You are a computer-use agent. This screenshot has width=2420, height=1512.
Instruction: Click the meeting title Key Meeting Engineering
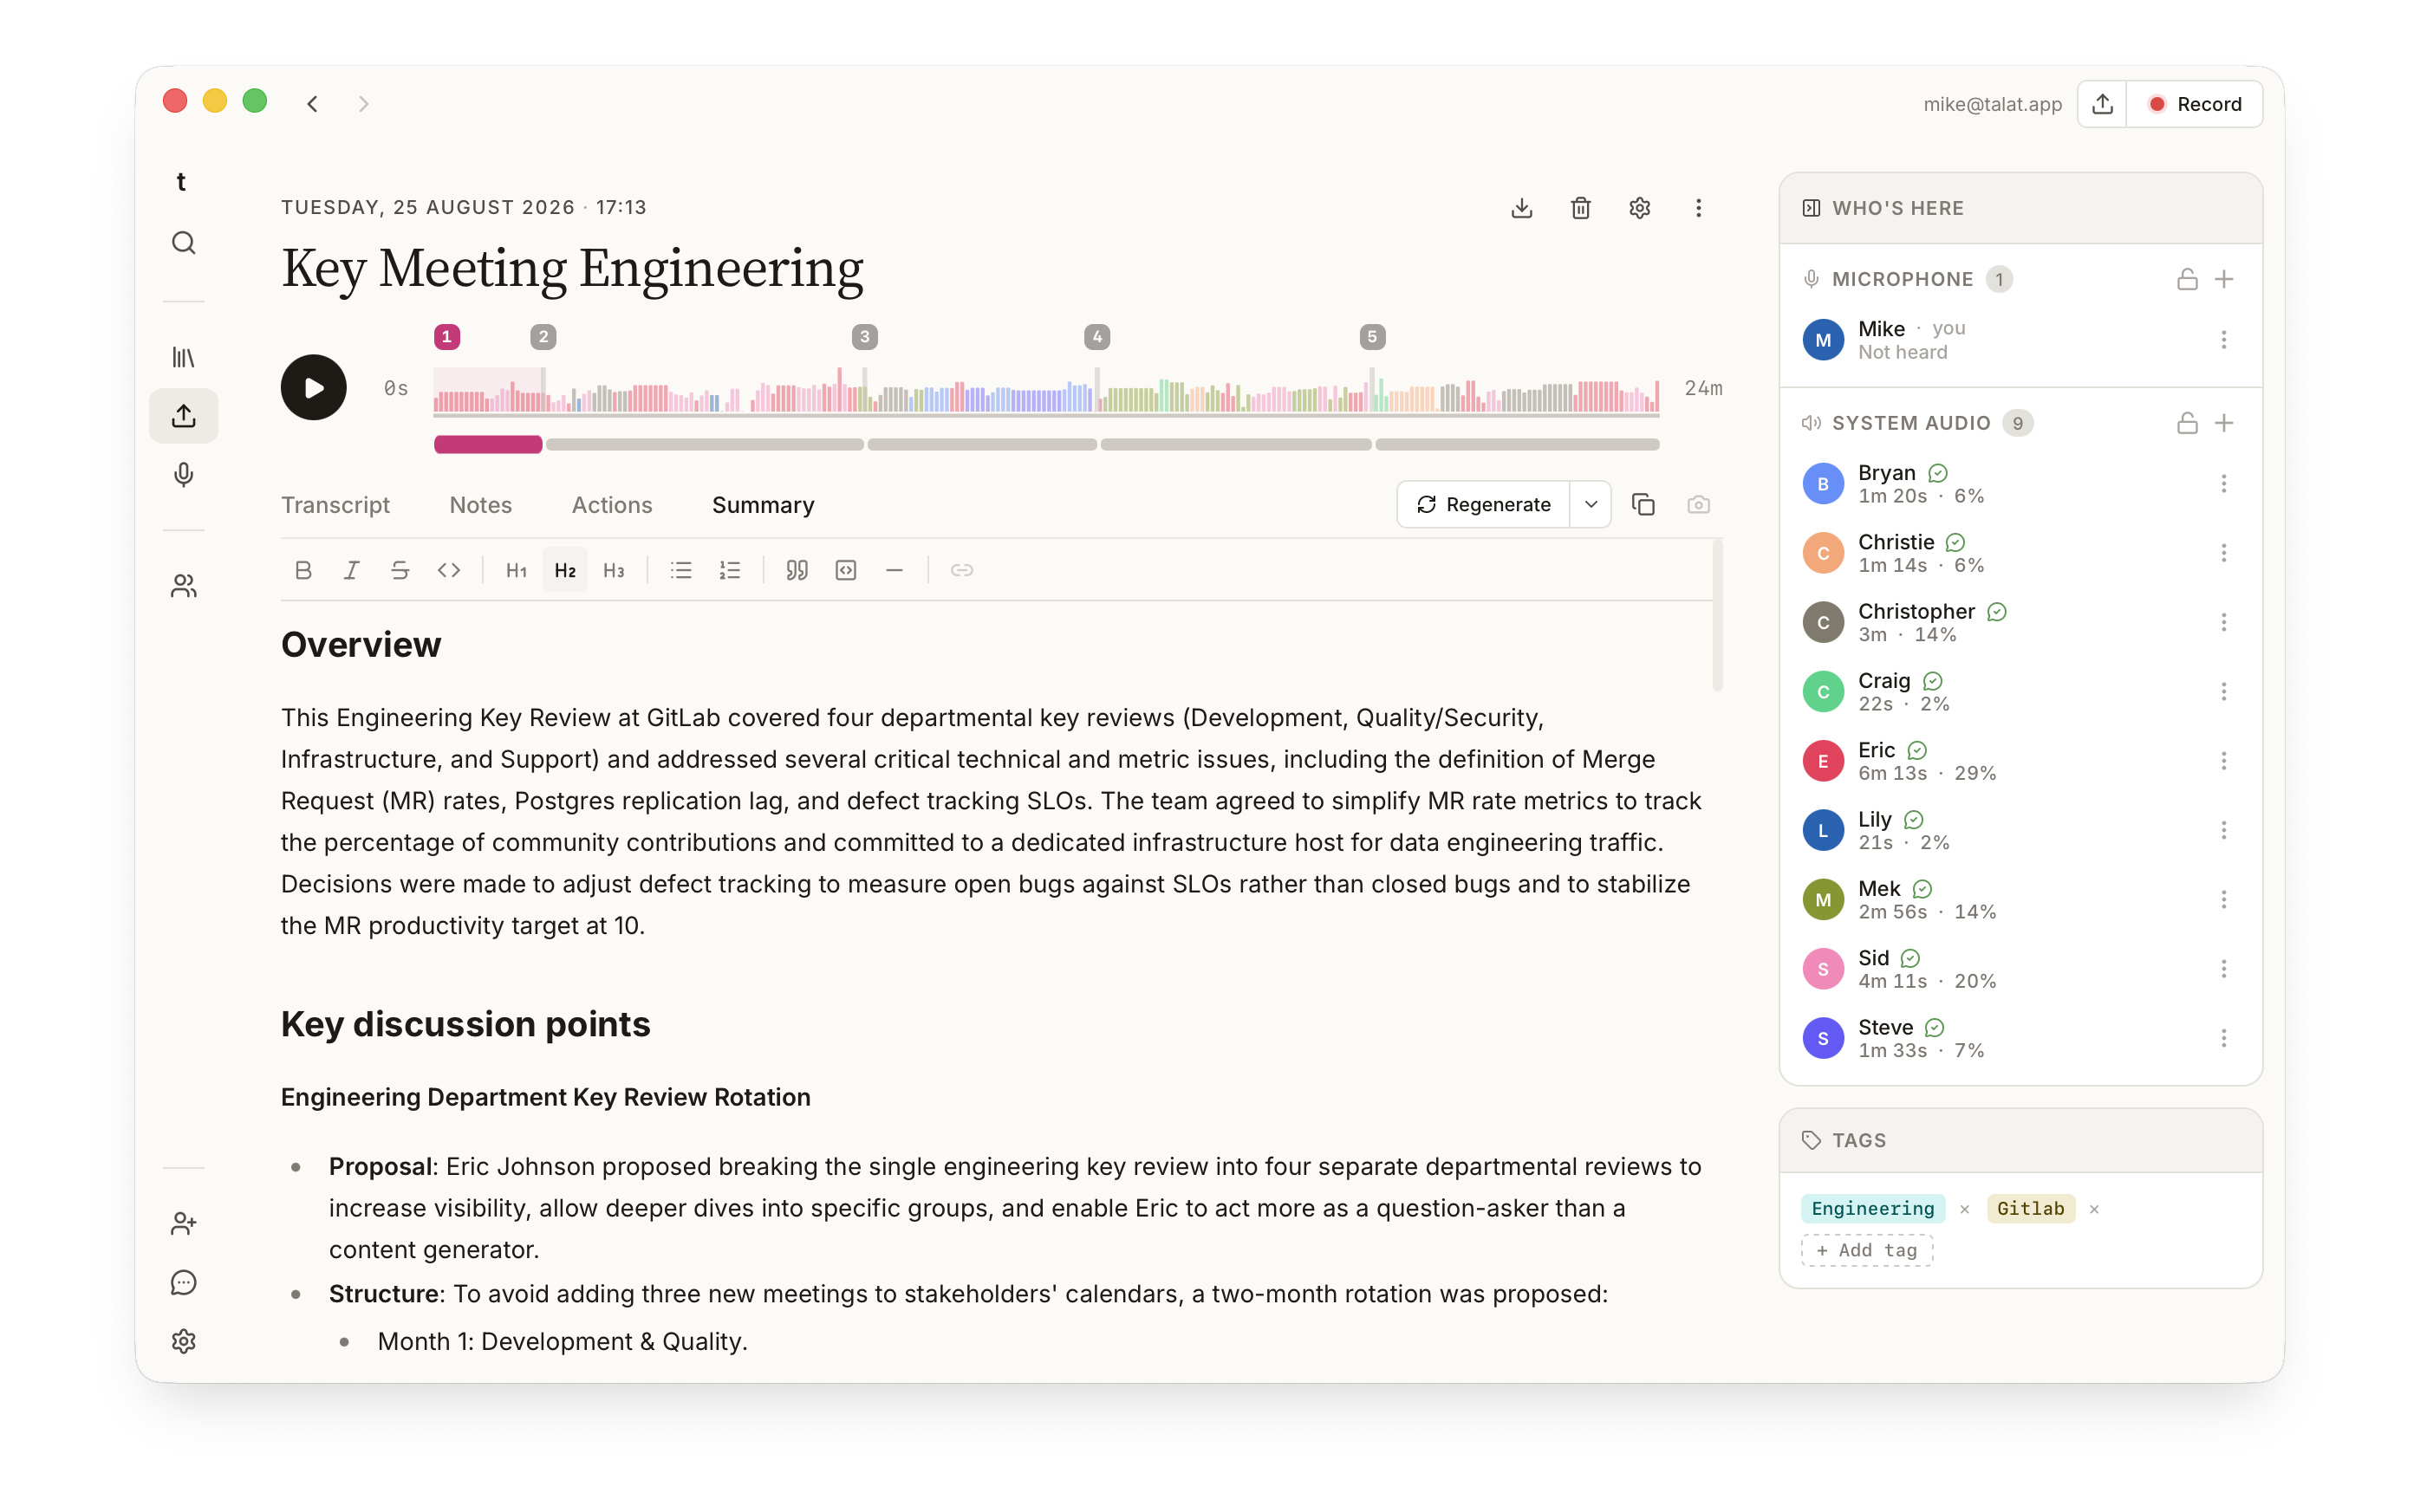[x=572, y=269]
